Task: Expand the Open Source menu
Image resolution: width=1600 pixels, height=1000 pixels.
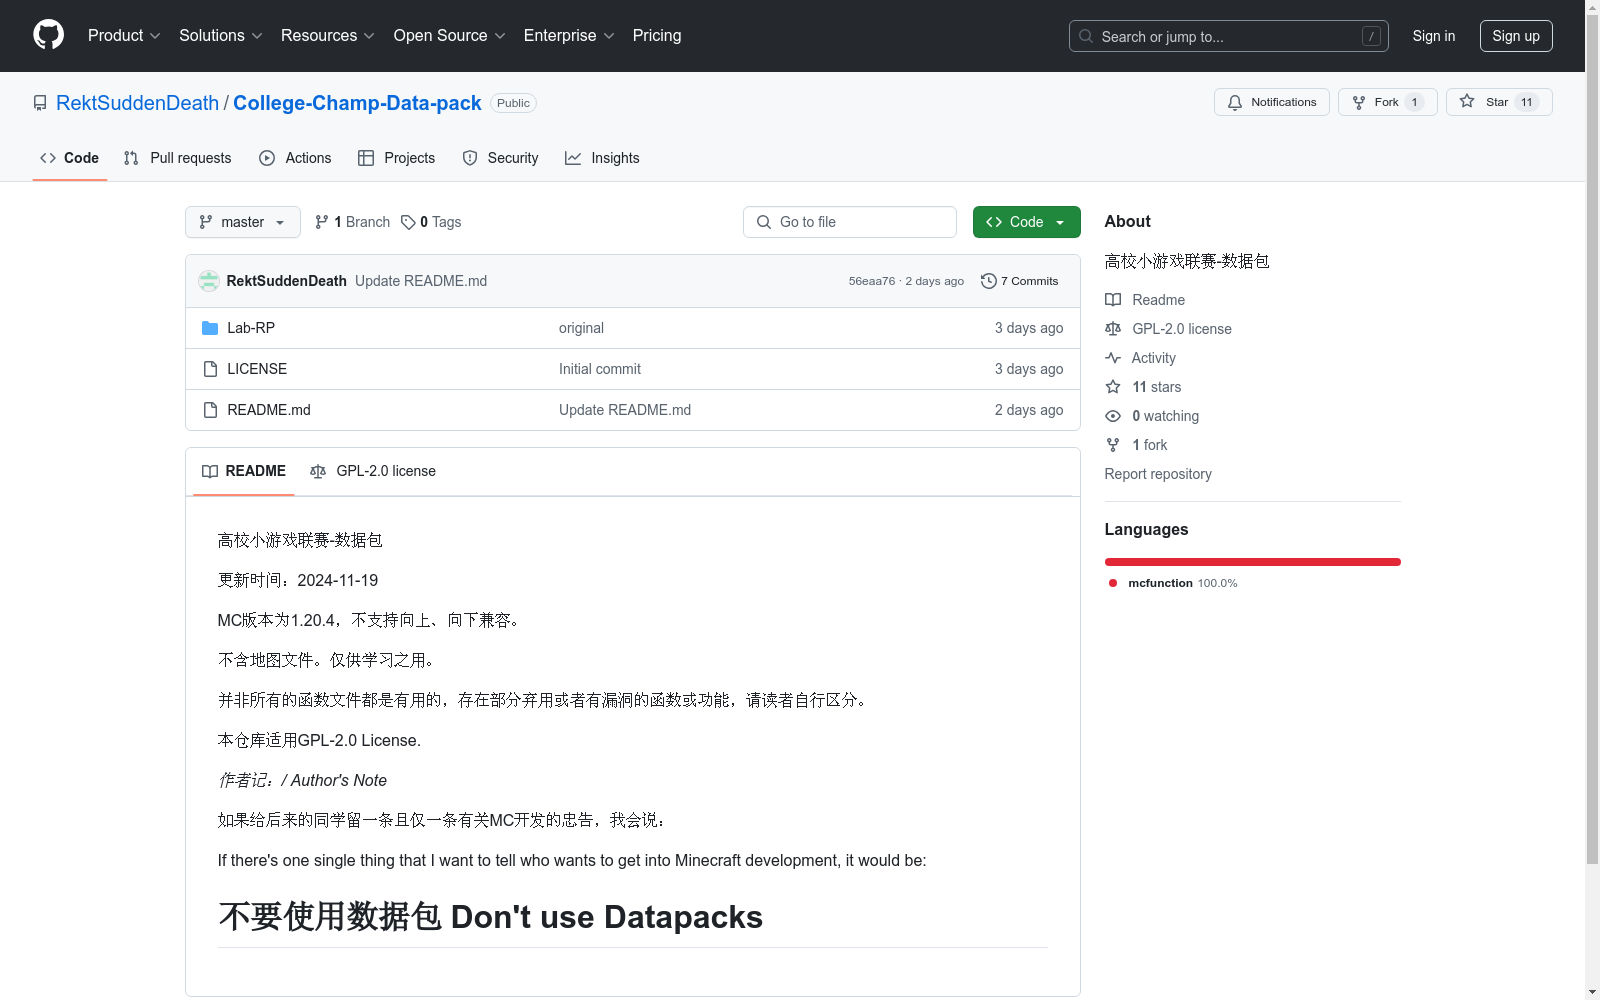Action: pyautogui.click(x=450, y=36)
